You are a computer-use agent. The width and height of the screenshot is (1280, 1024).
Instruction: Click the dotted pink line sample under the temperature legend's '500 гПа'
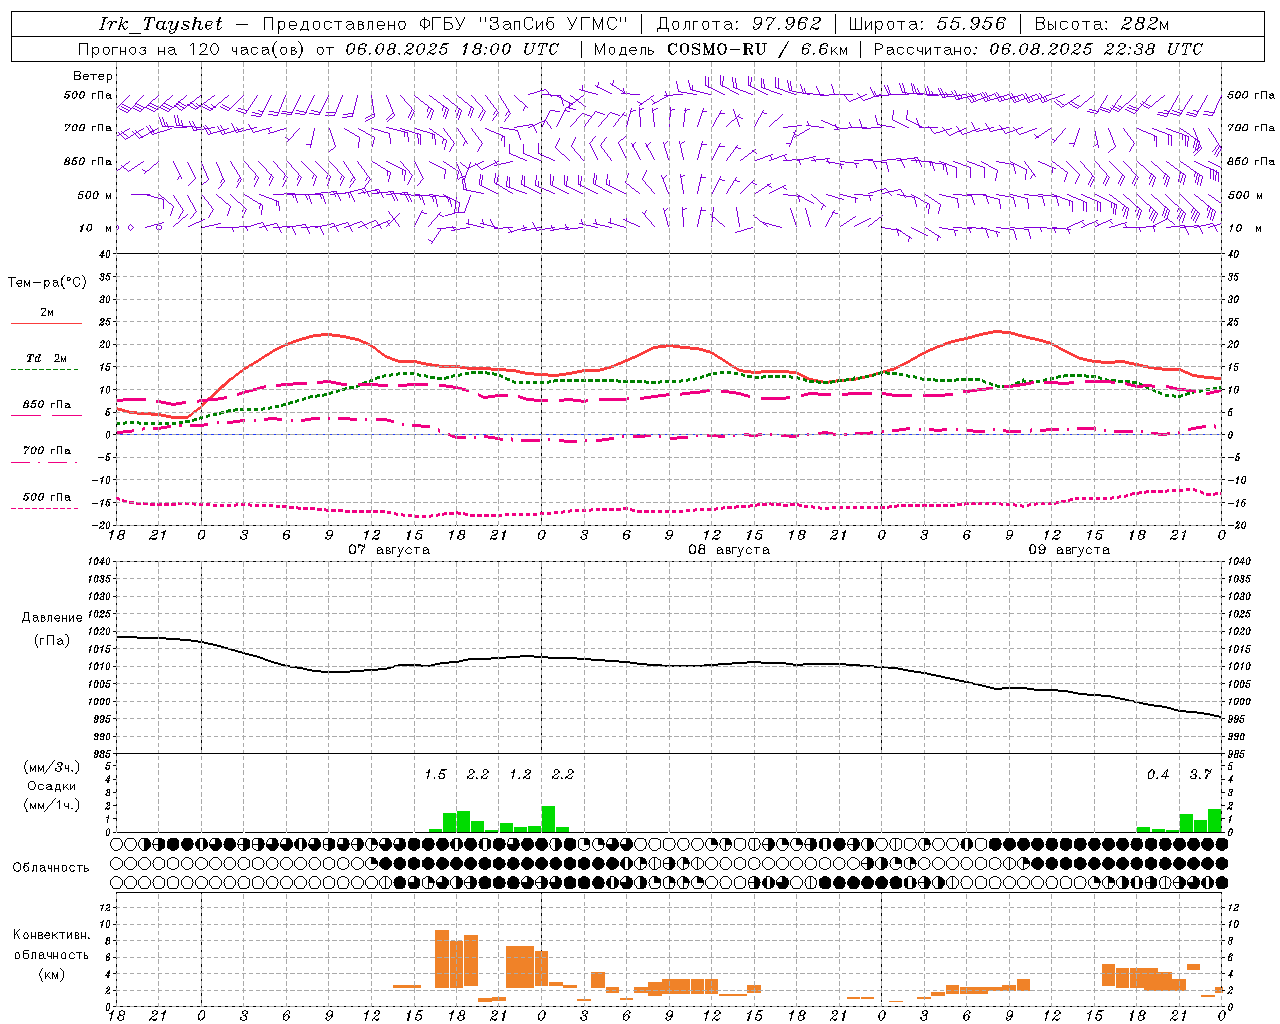click(x=45, y=509)
